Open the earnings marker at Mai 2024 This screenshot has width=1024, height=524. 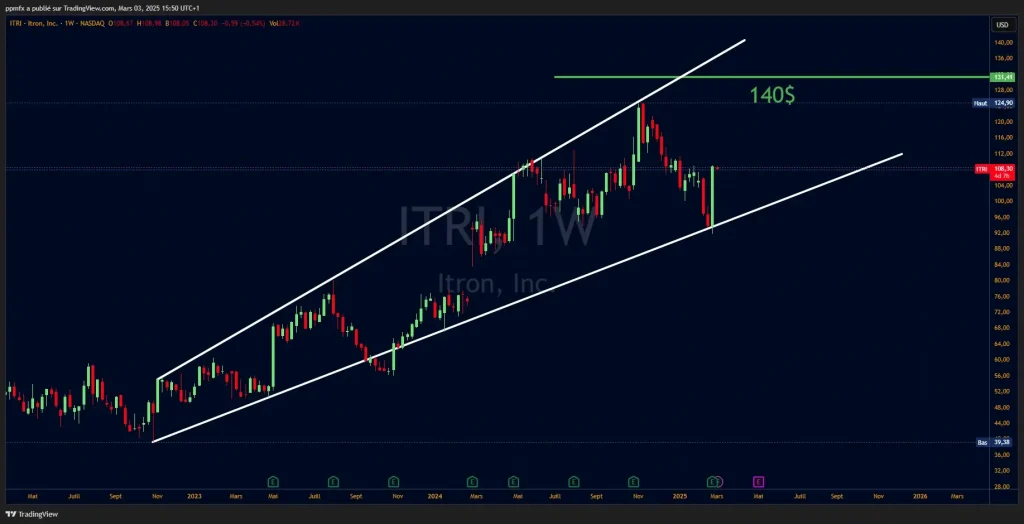coord(514,482)
